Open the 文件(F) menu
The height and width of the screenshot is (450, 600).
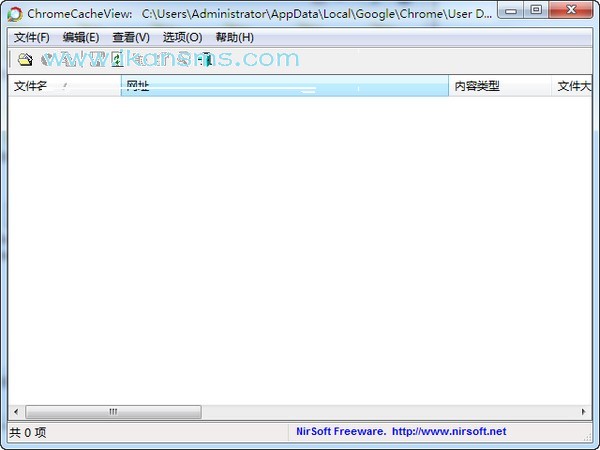point(32,38)
